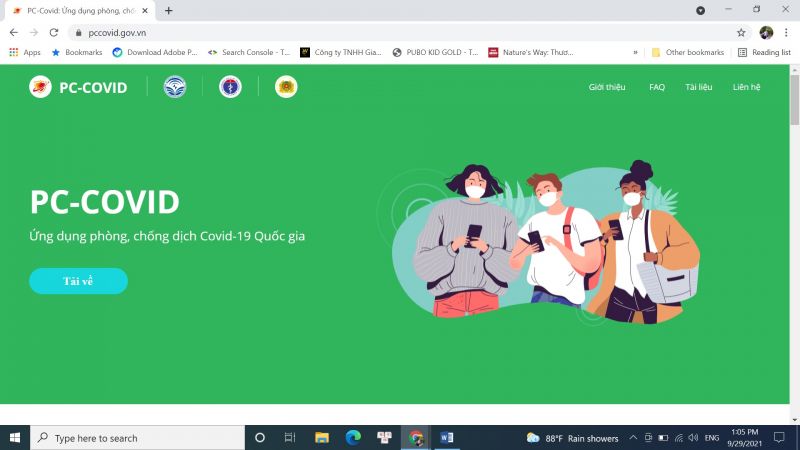The width and height of the screenshot is (800, 450).
Task: Reload the pccovid.gov.vn page
Action: tap(54, 33)
